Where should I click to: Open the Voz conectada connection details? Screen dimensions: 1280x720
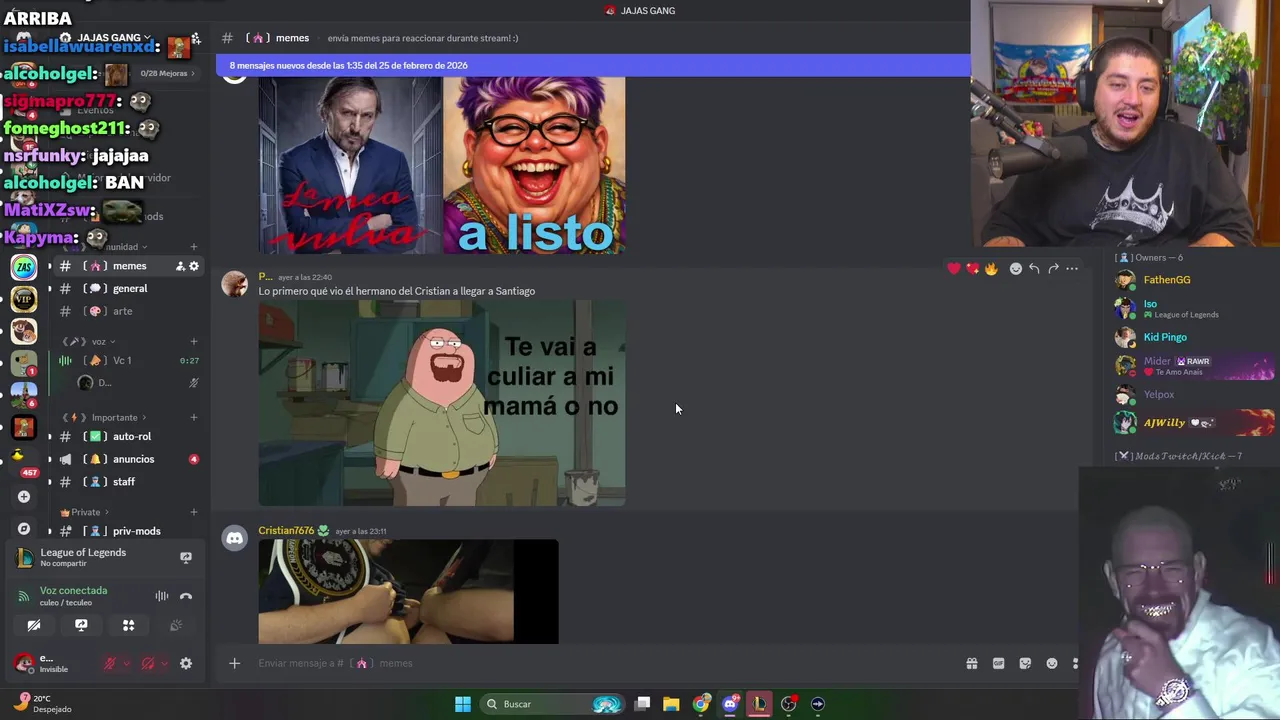[73, 590]
